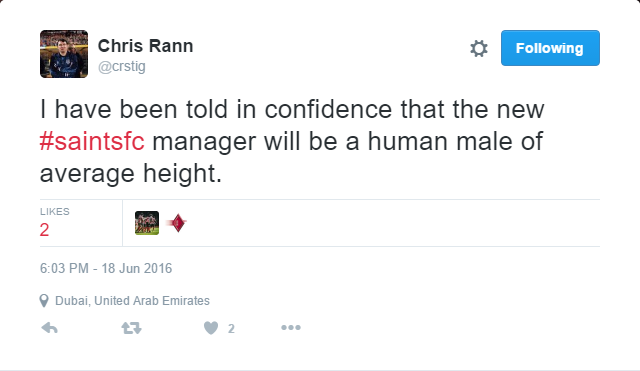Image resolution: width=640 pixels, height=371 pixels.
Task: Click the location pin icon
Action: click(44, 301)
